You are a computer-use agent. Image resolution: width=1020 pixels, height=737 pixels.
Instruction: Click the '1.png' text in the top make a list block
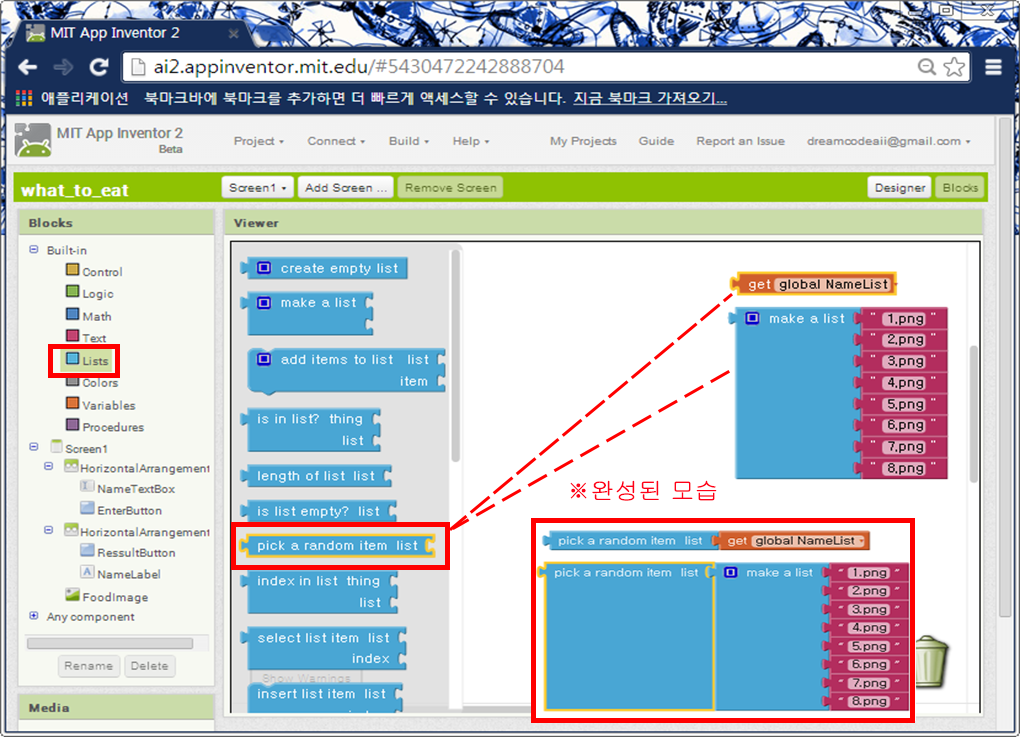pos(906,318)
